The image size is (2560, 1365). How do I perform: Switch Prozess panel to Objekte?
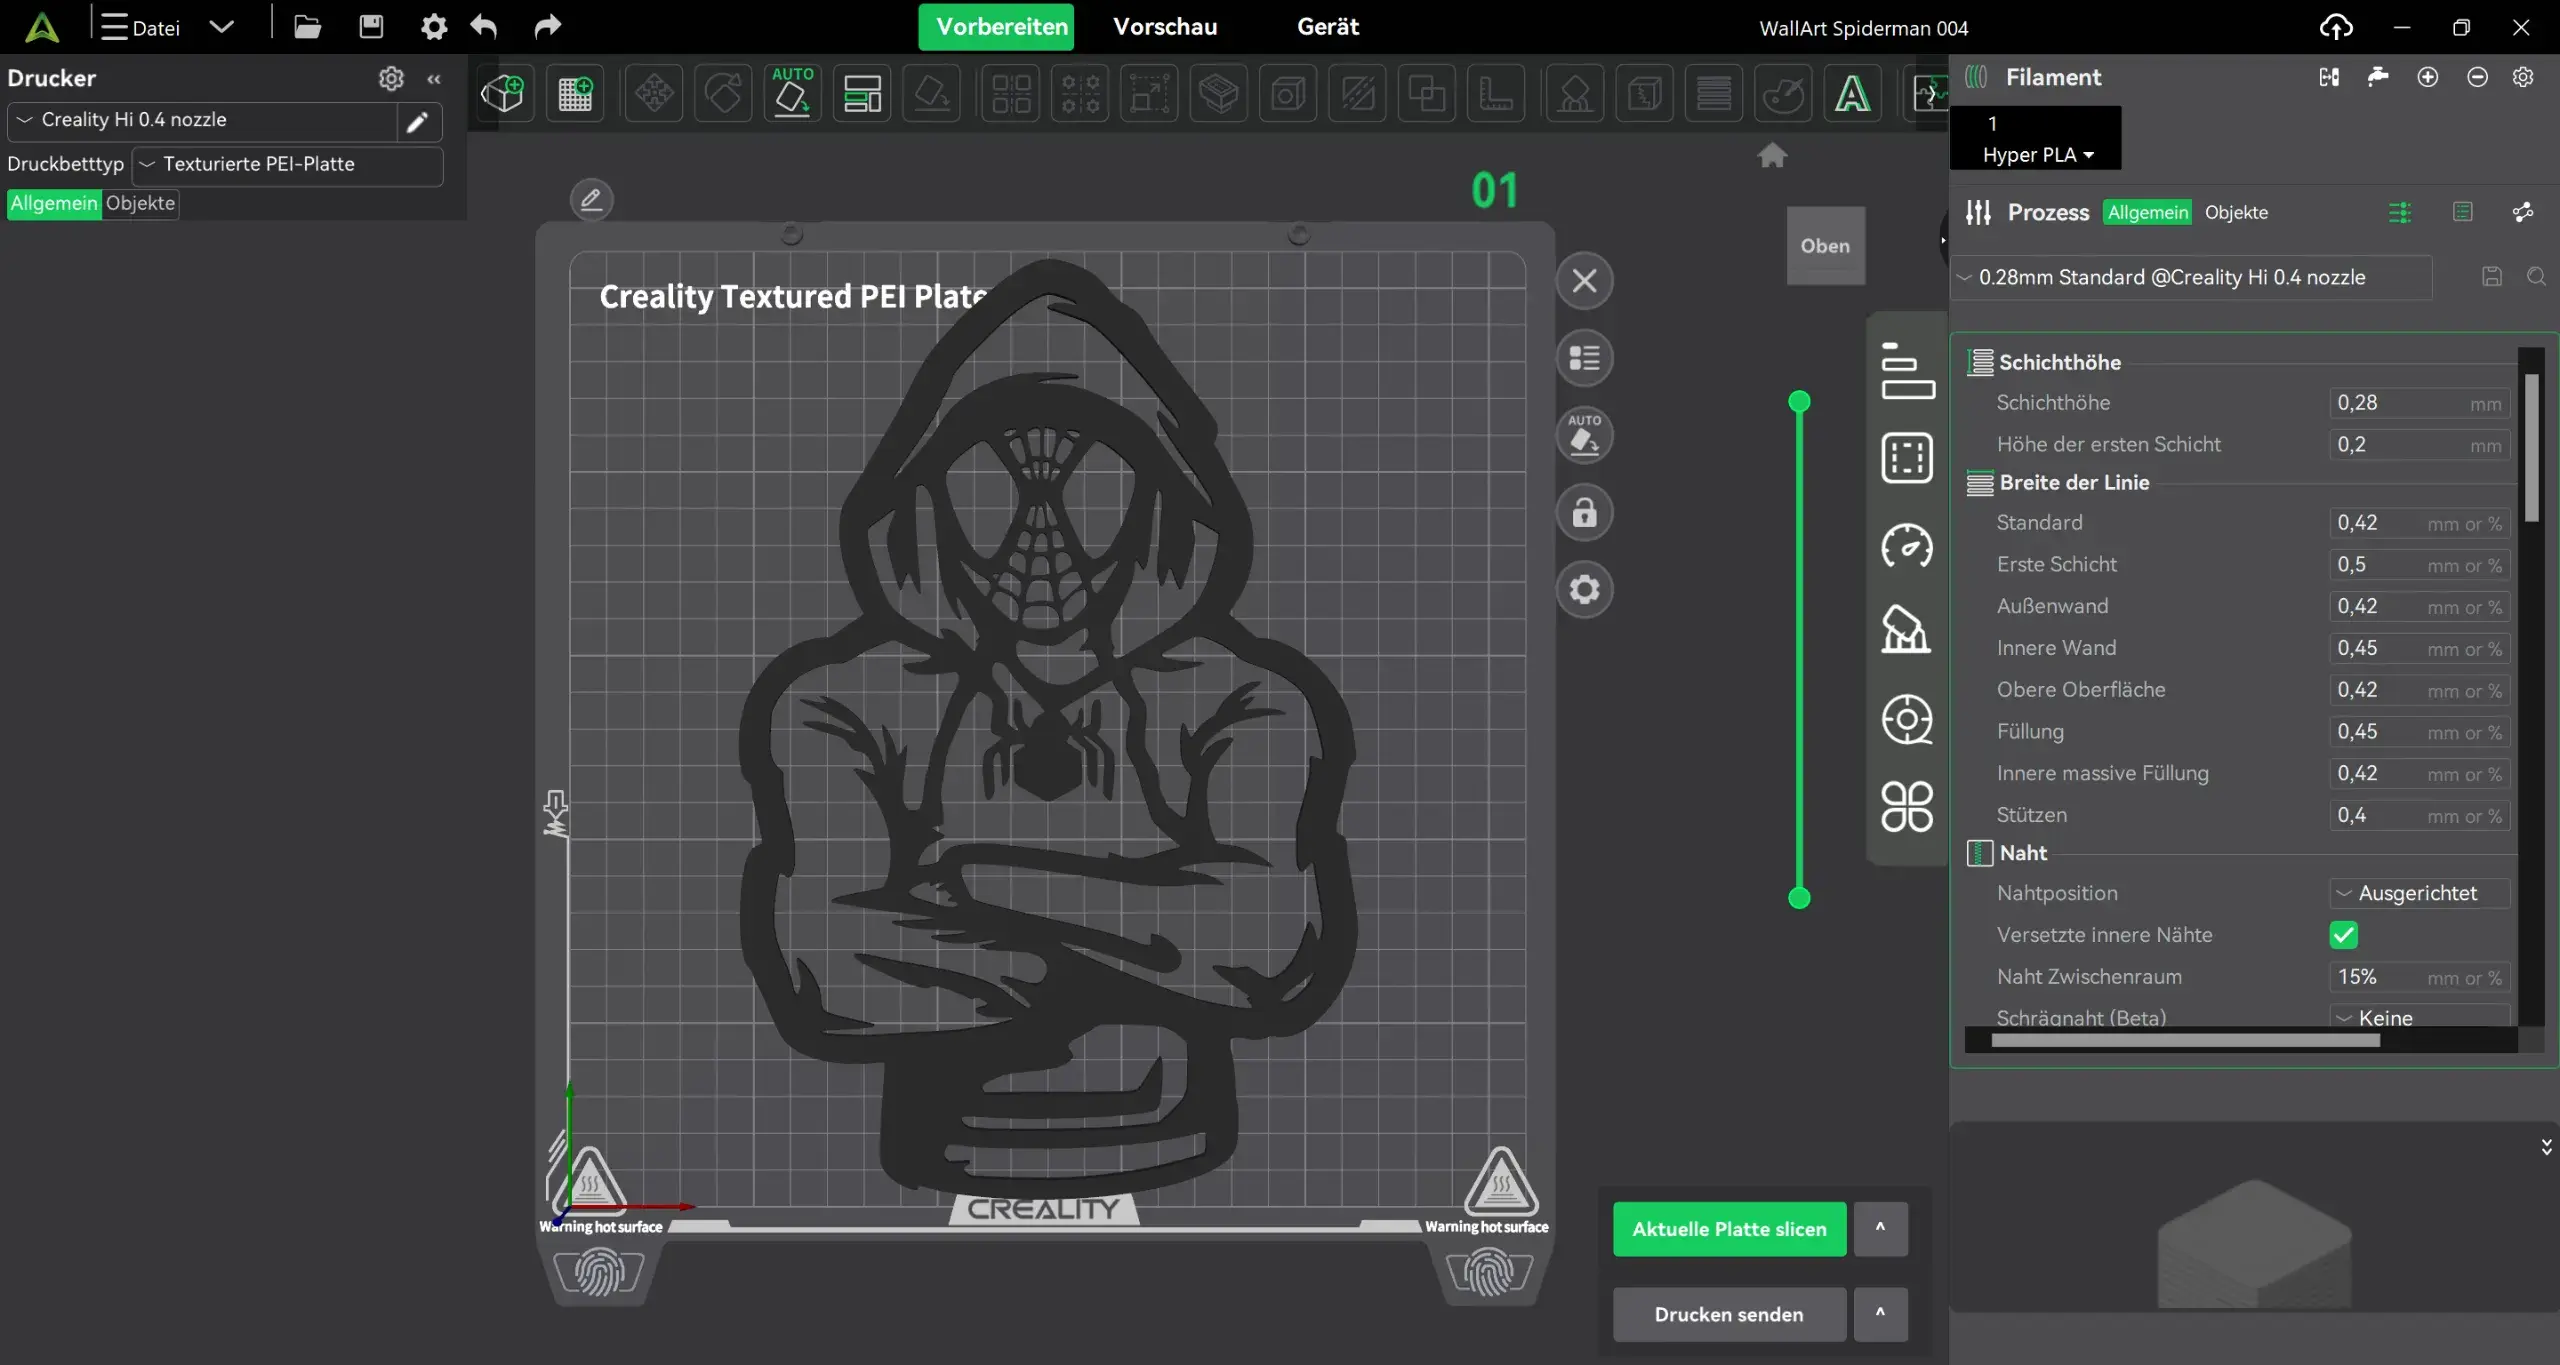pos(2236,212)
